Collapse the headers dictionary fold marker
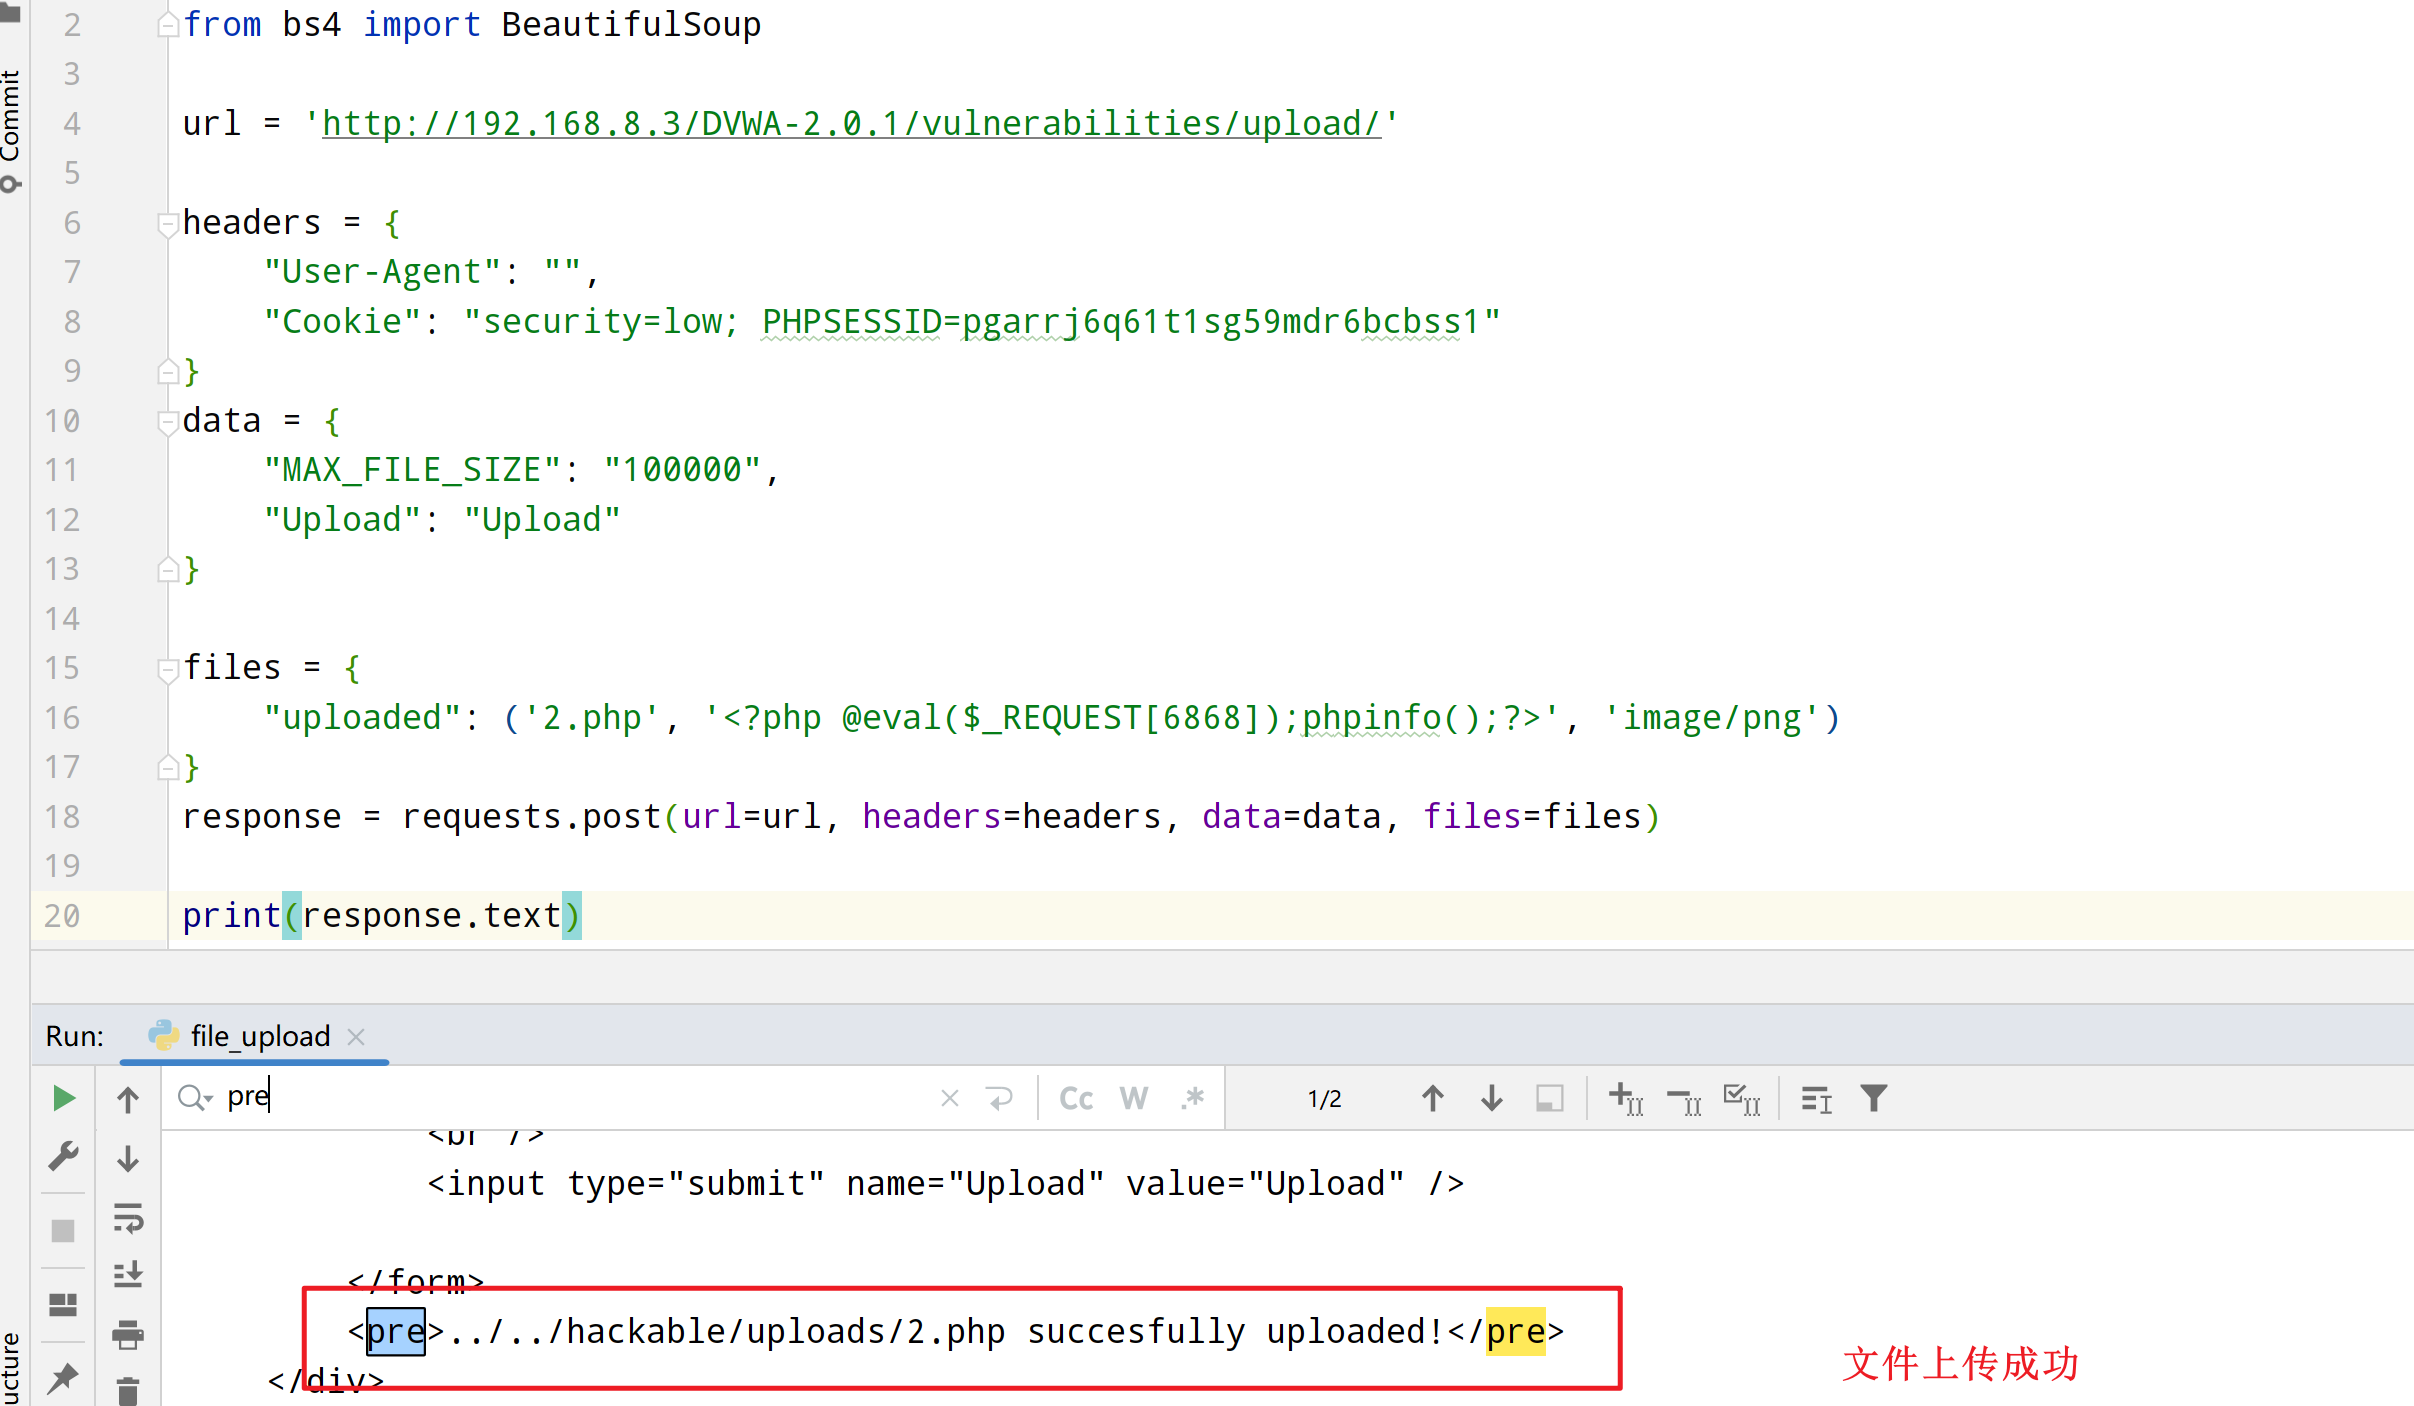Viewport: 2414px width, 1406px height. [167, 224]
